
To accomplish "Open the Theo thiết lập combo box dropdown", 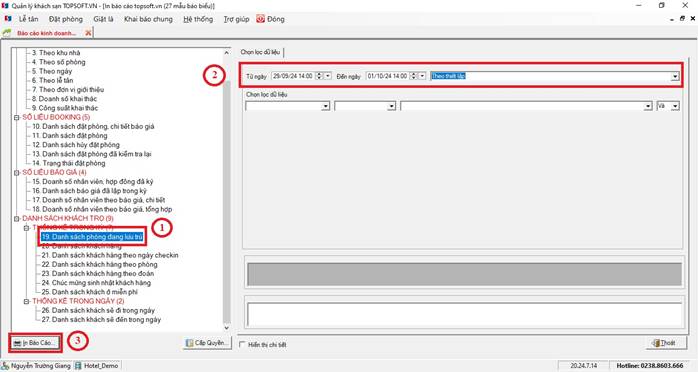I will (x=675, y=76).
